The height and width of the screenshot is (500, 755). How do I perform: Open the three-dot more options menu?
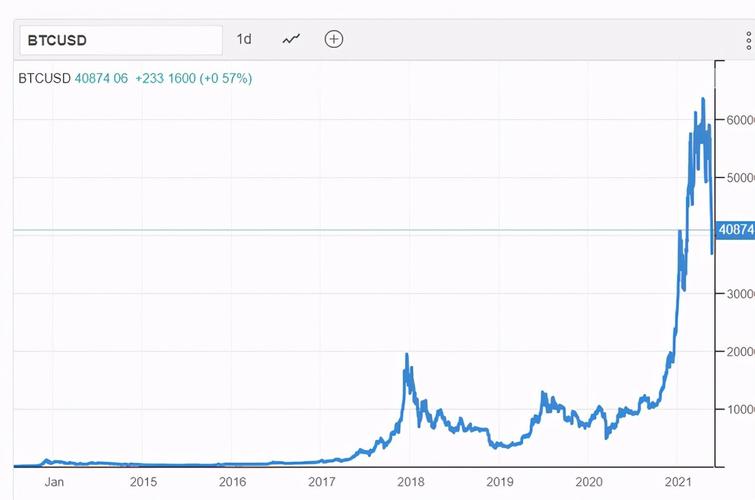(749, 39)
